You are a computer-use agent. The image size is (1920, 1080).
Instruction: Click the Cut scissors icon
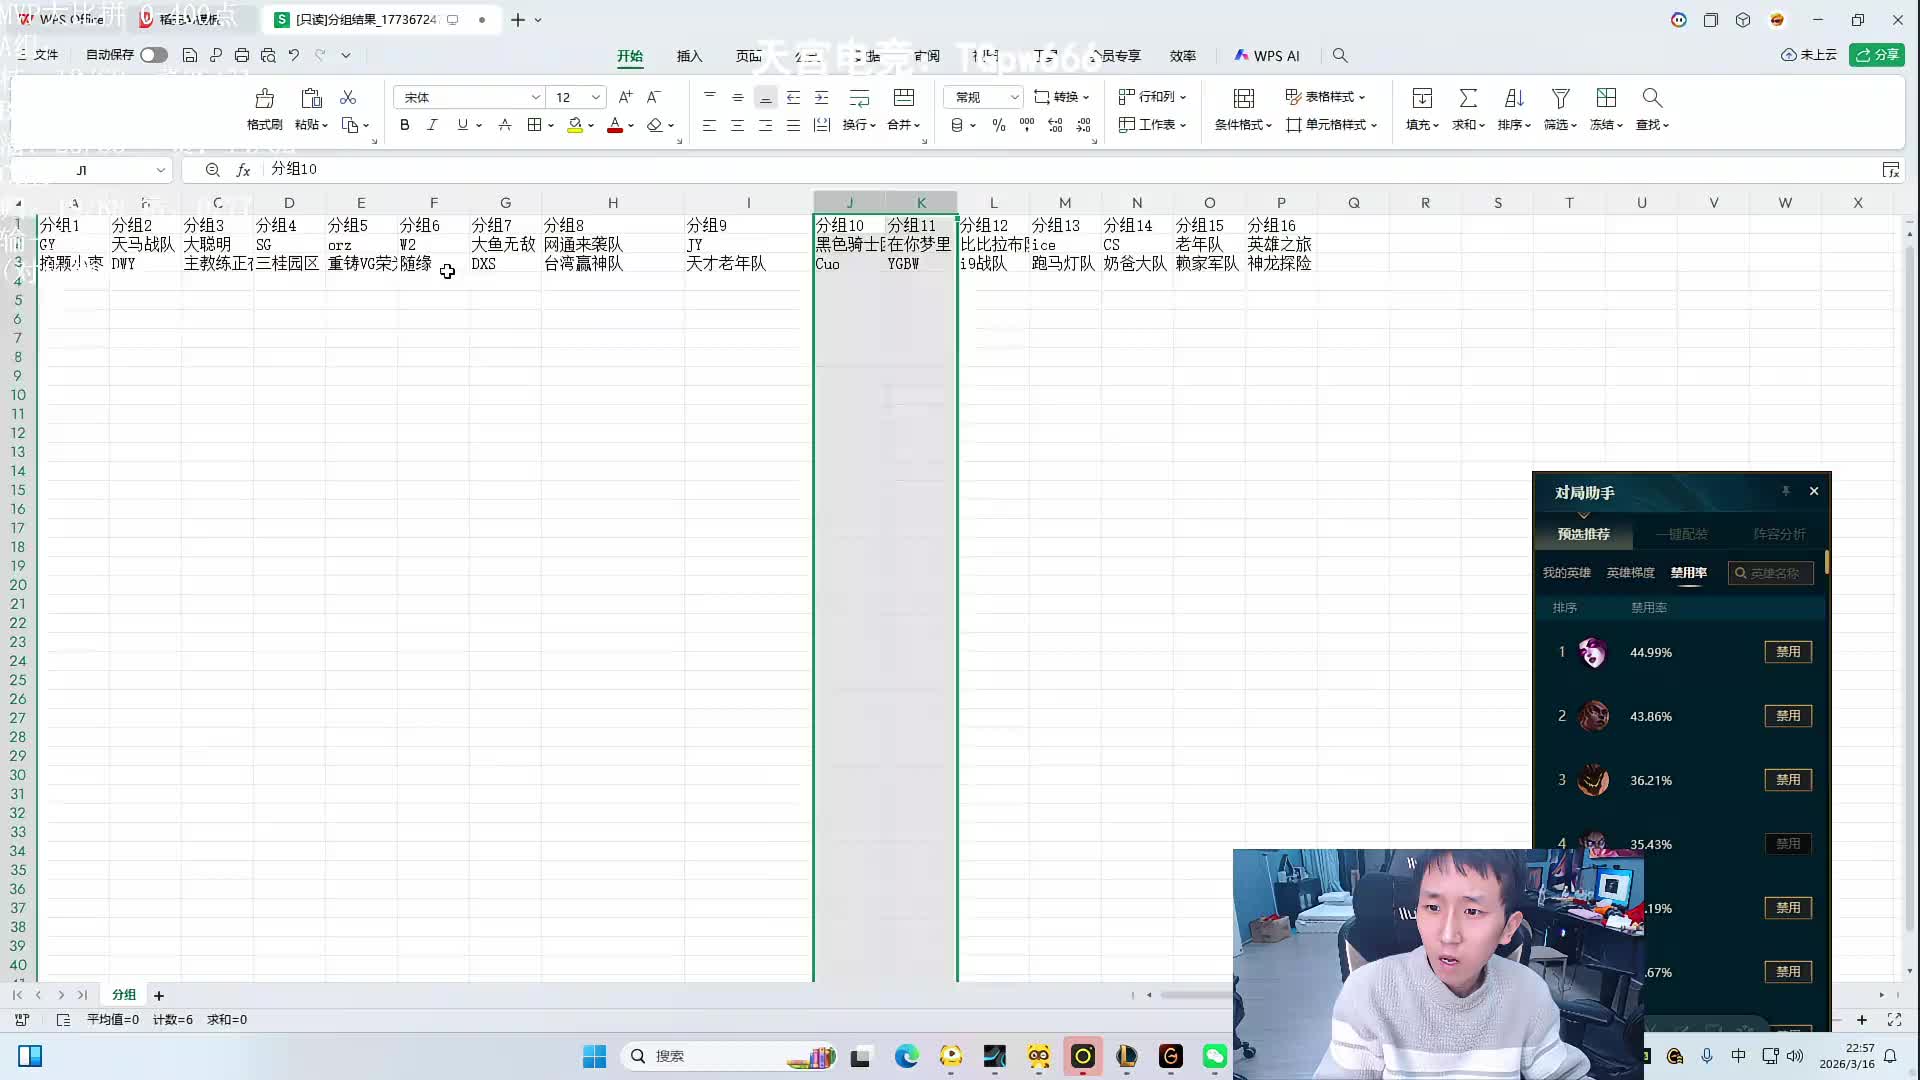[x=348, y=97]
